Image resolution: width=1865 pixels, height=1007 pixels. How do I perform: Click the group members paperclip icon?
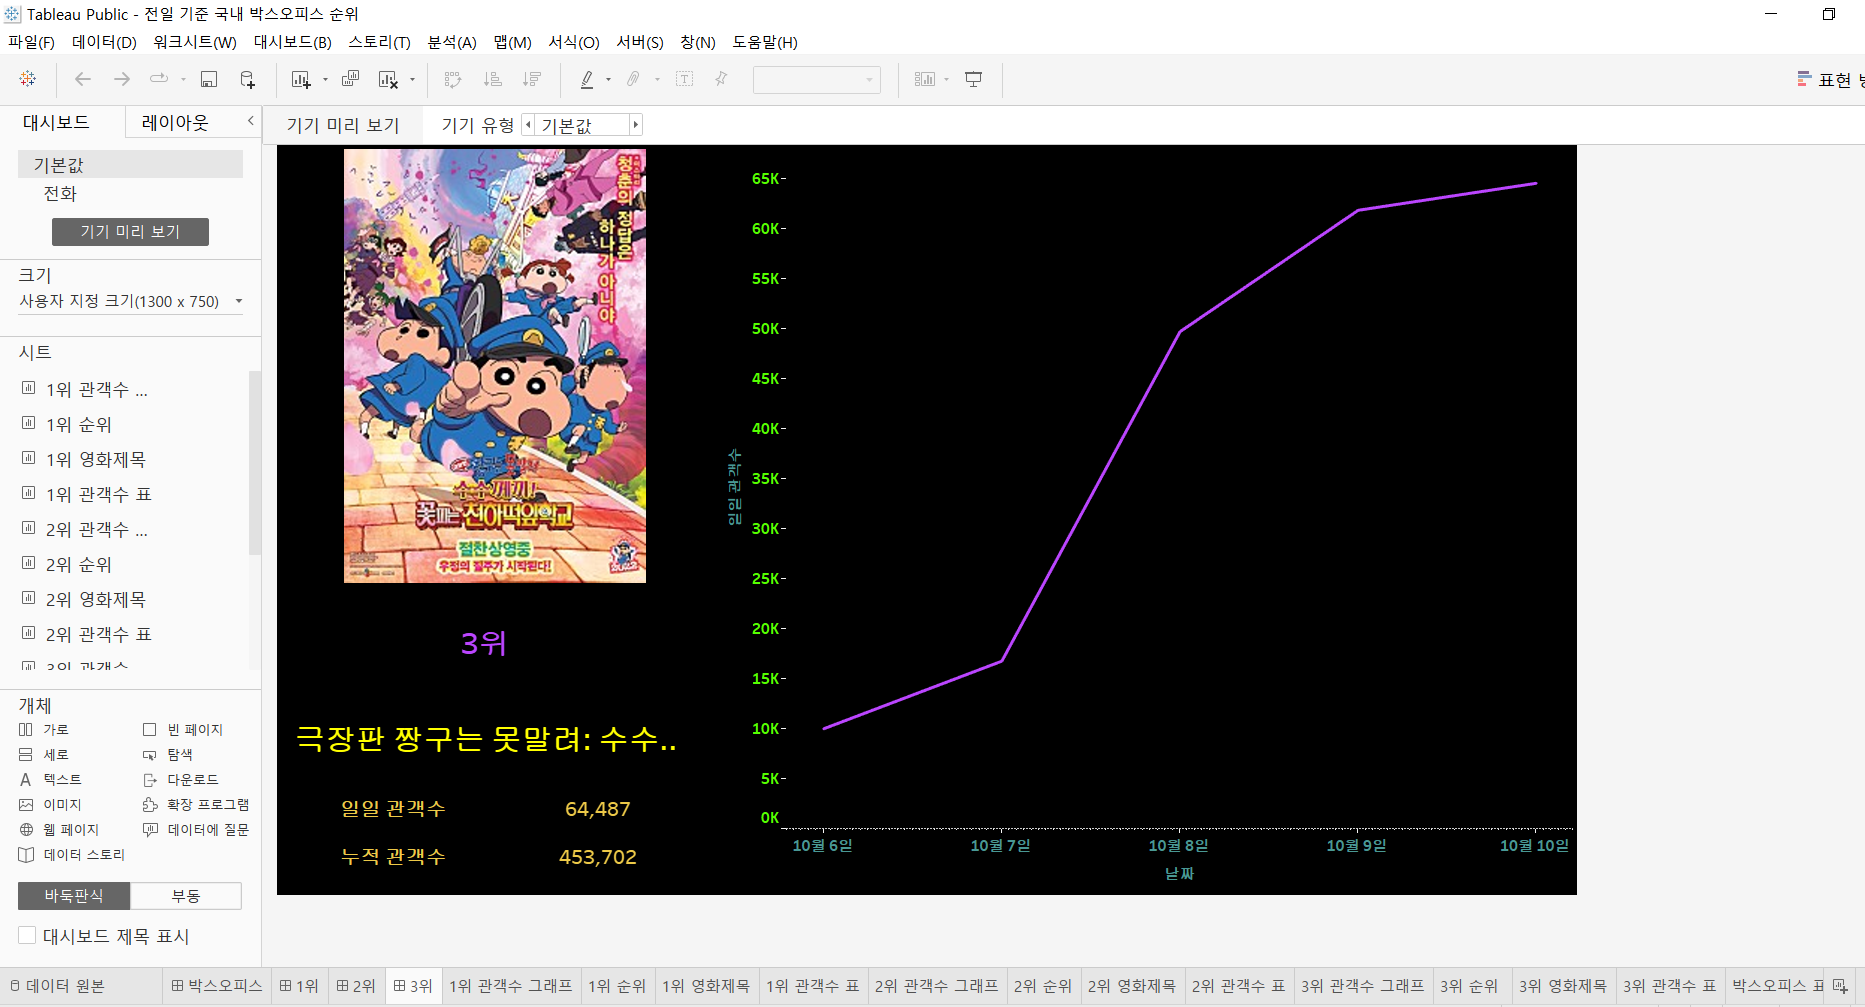[x=633, y=79]
